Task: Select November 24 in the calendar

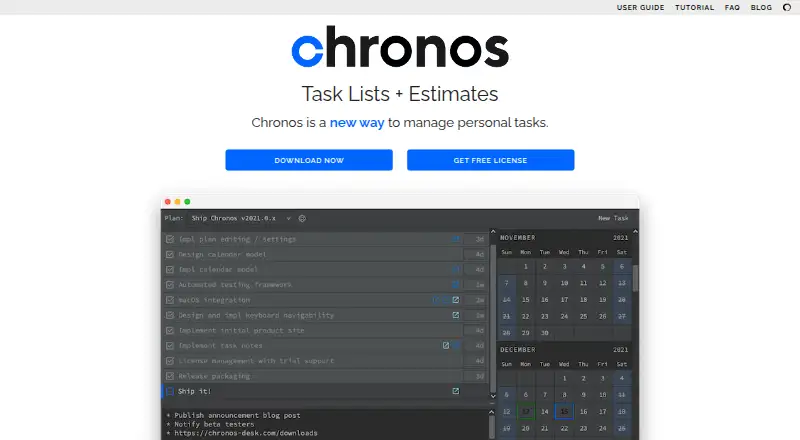Action: pos(564,316)
